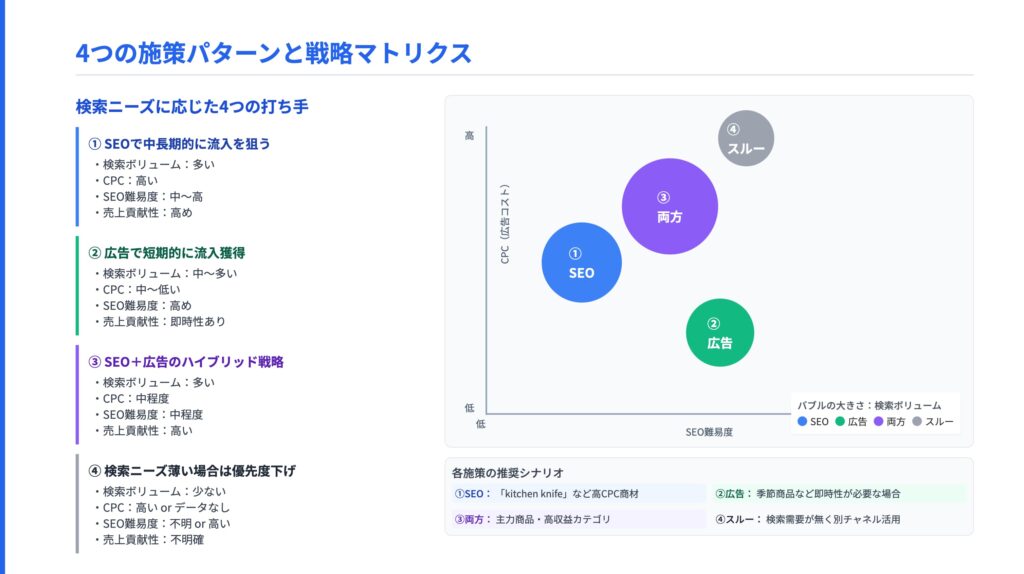Click the CPC（広告コスト）y-axis label
Screen dimensions: 1024x574
point(506,224)
